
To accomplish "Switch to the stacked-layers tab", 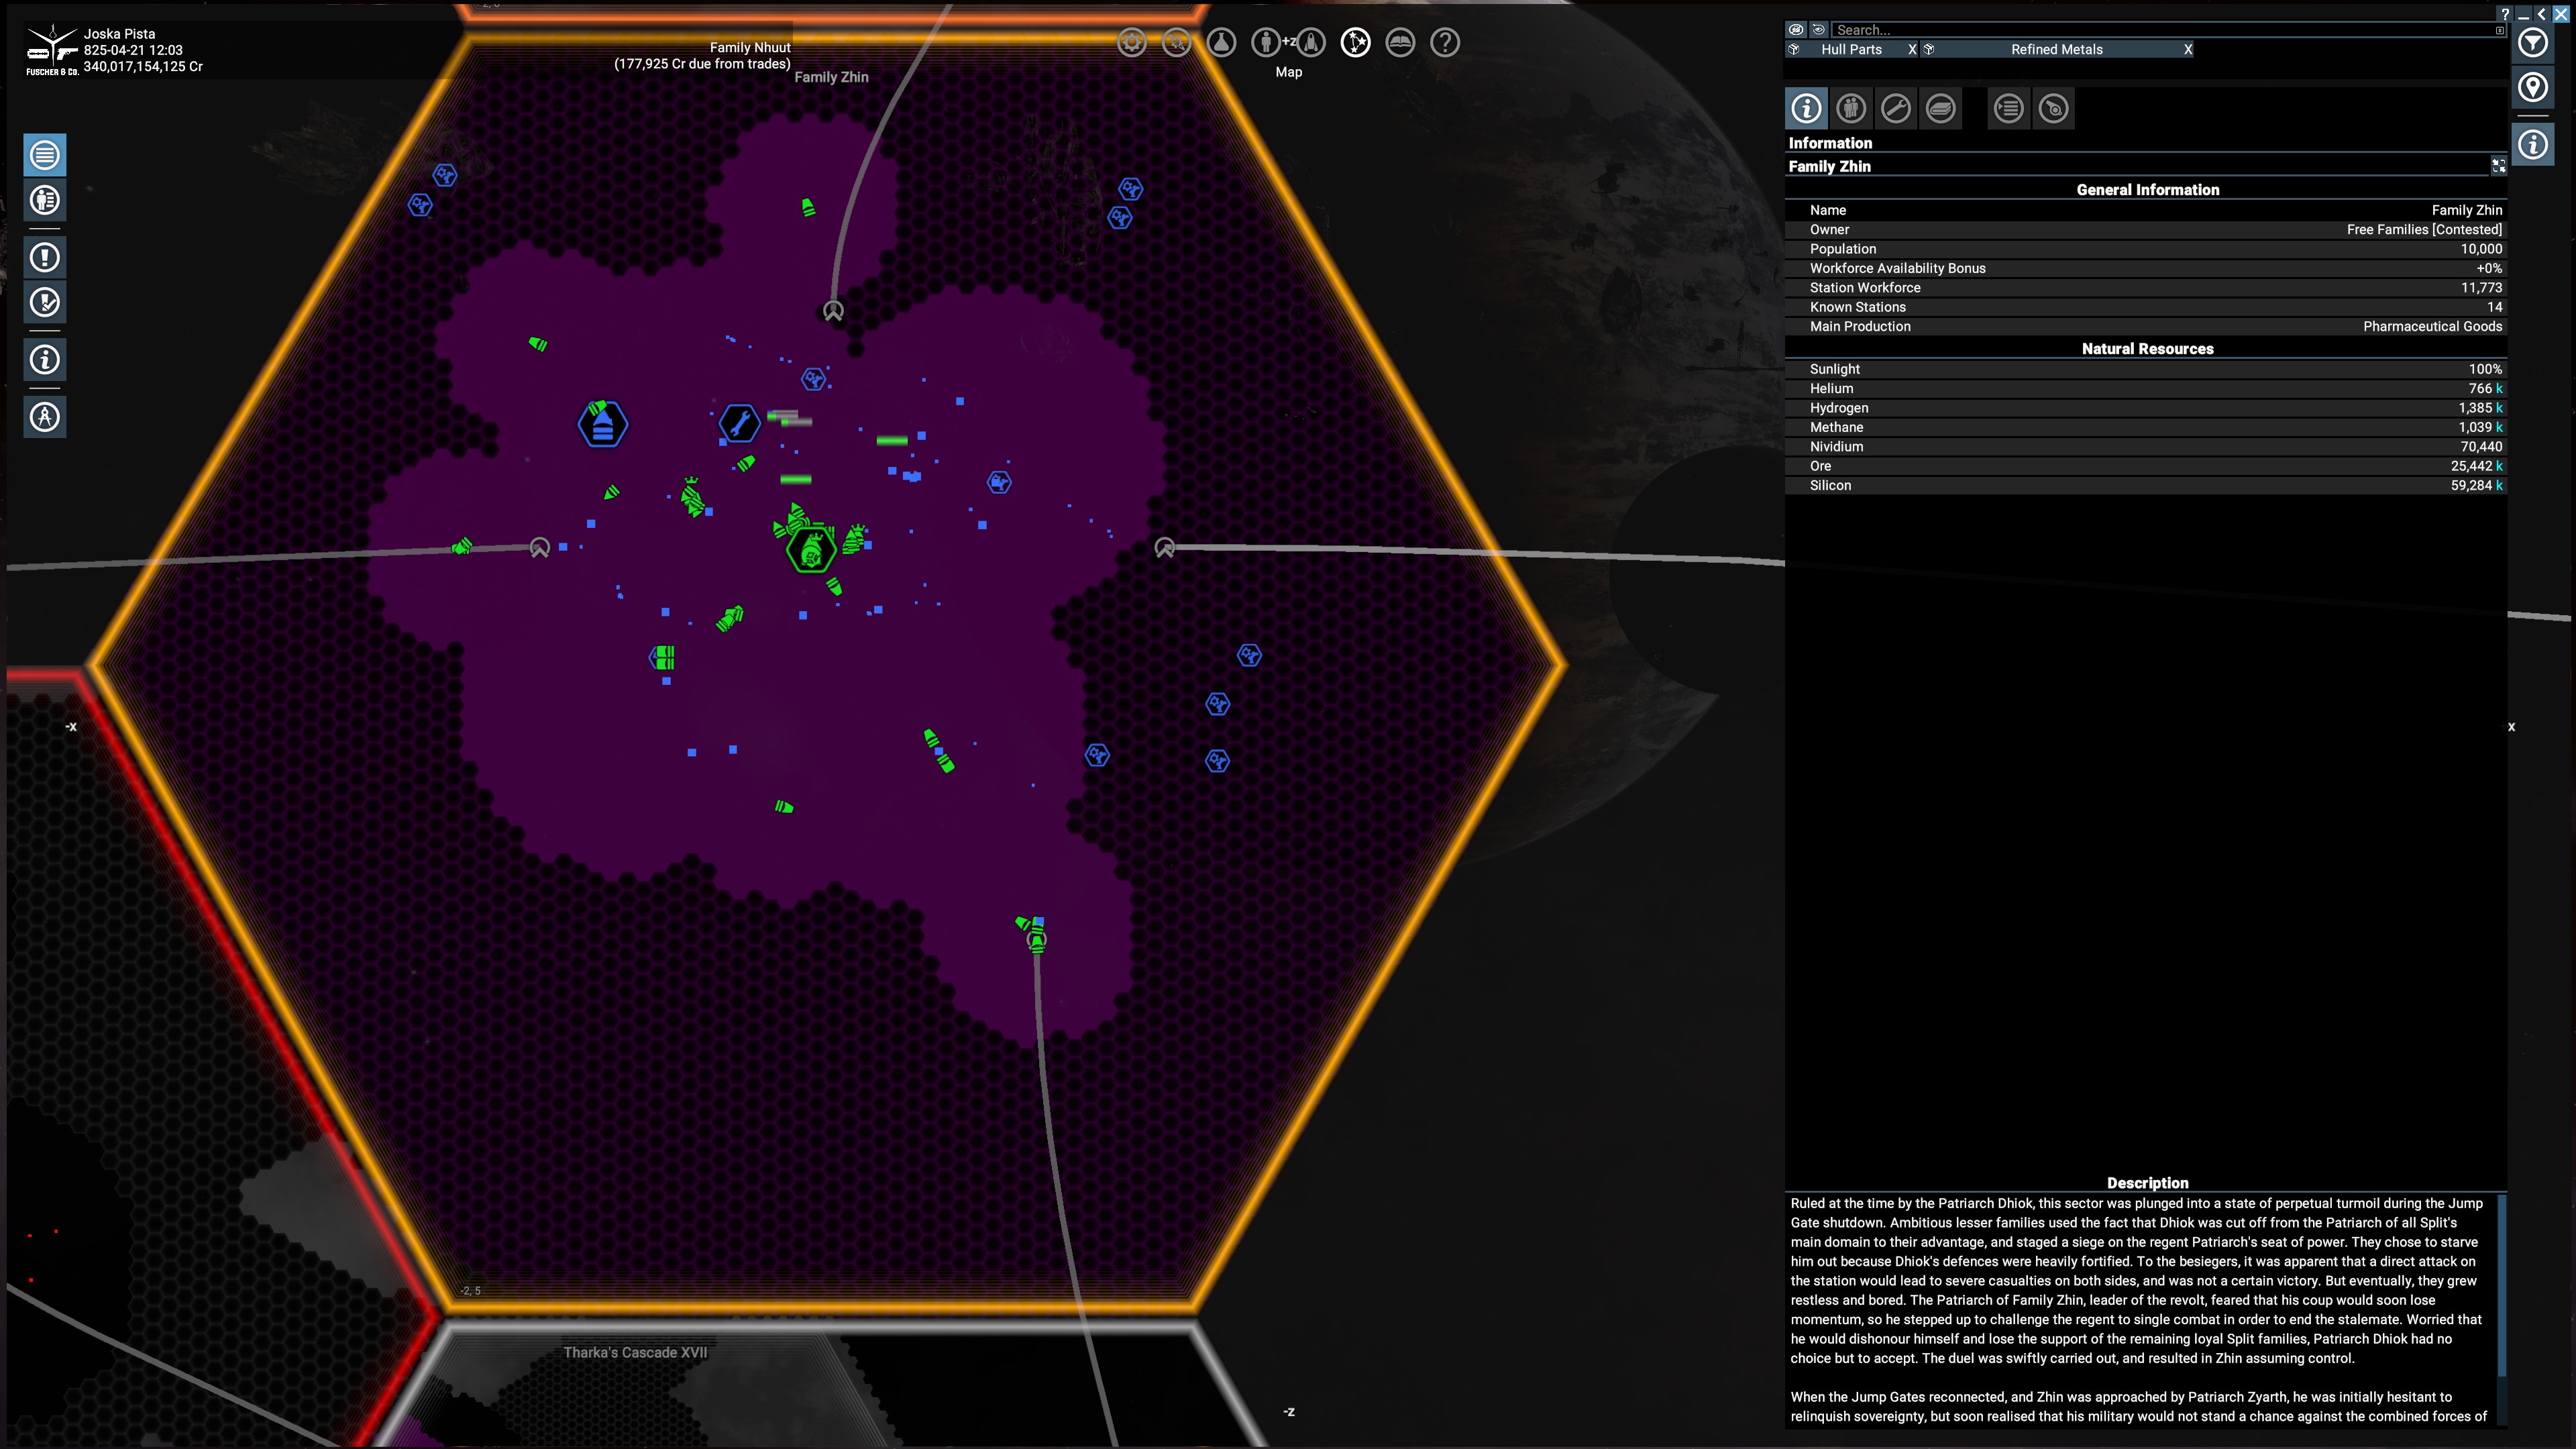I will click(x=1941, y=108).
